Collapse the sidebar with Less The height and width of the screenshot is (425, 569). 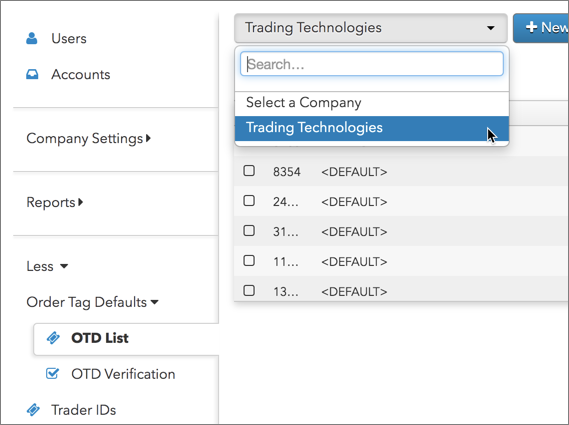point(47,266)
